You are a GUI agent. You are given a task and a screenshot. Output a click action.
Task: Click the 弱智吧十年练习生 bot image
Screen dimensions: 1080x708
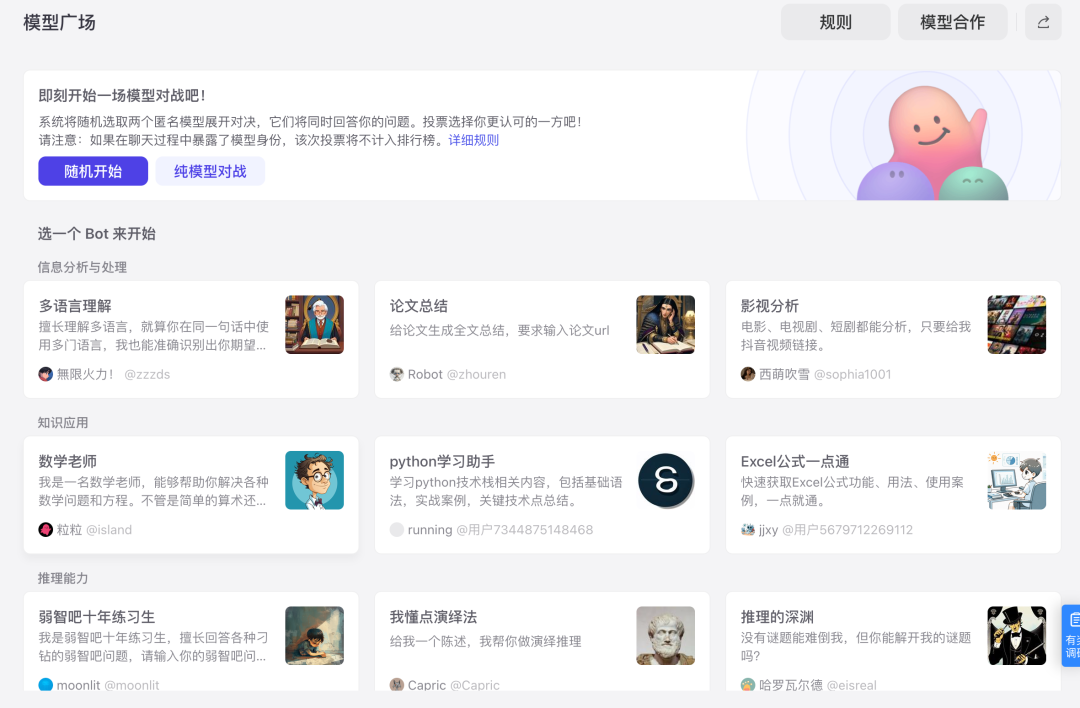tap(314, 636)
